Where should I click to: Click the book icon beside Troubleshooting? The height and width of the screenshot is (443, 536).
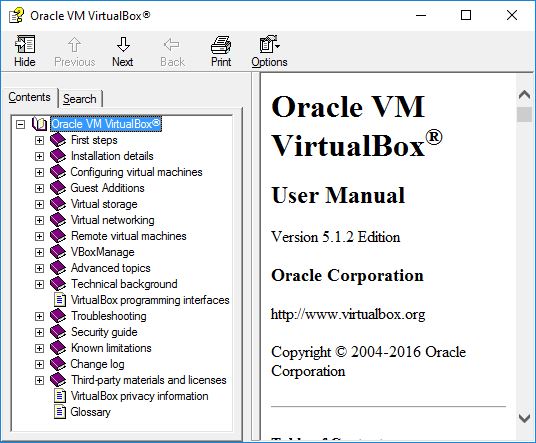pyautogui.click(x=58, y=316)
